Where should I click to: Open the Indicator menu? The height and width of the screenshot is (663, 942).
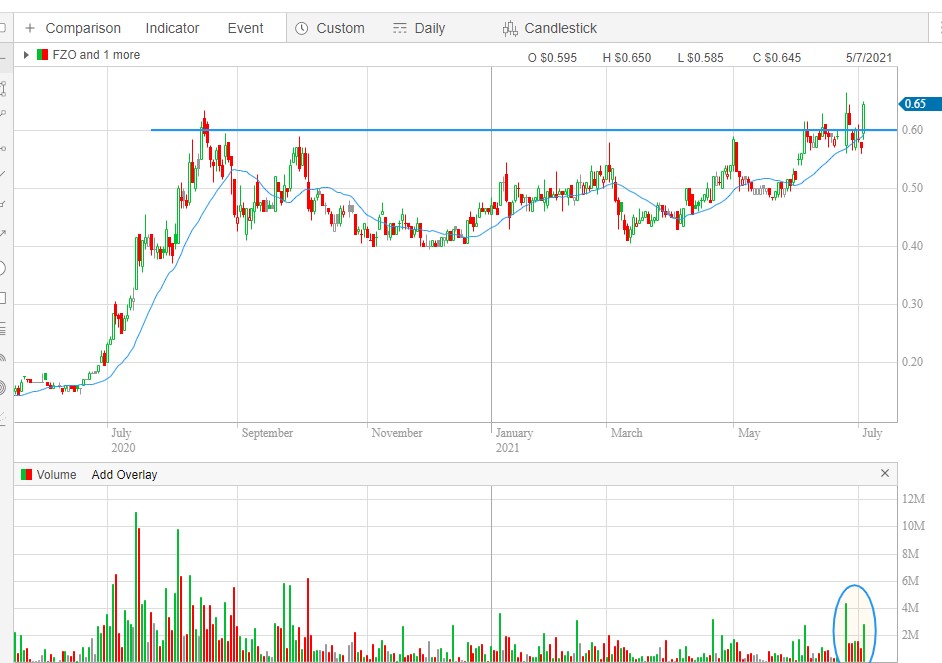click(x=172, y=28)
